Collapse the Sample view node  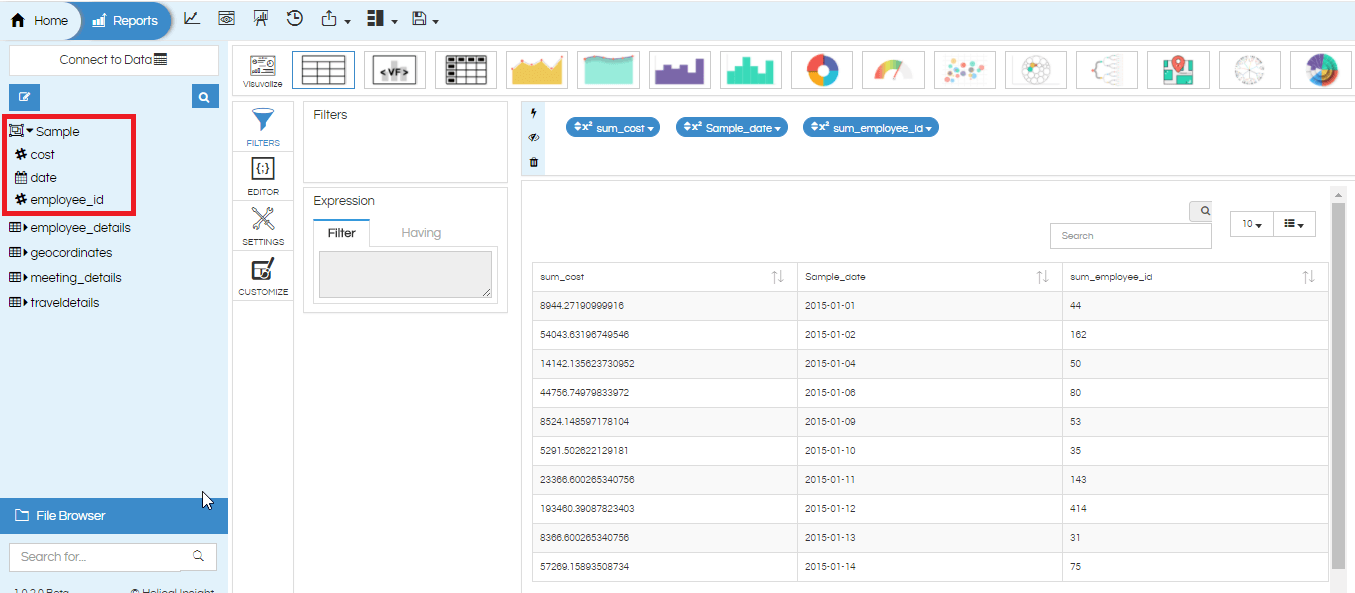pyautogui.click(x=30, y=131)
